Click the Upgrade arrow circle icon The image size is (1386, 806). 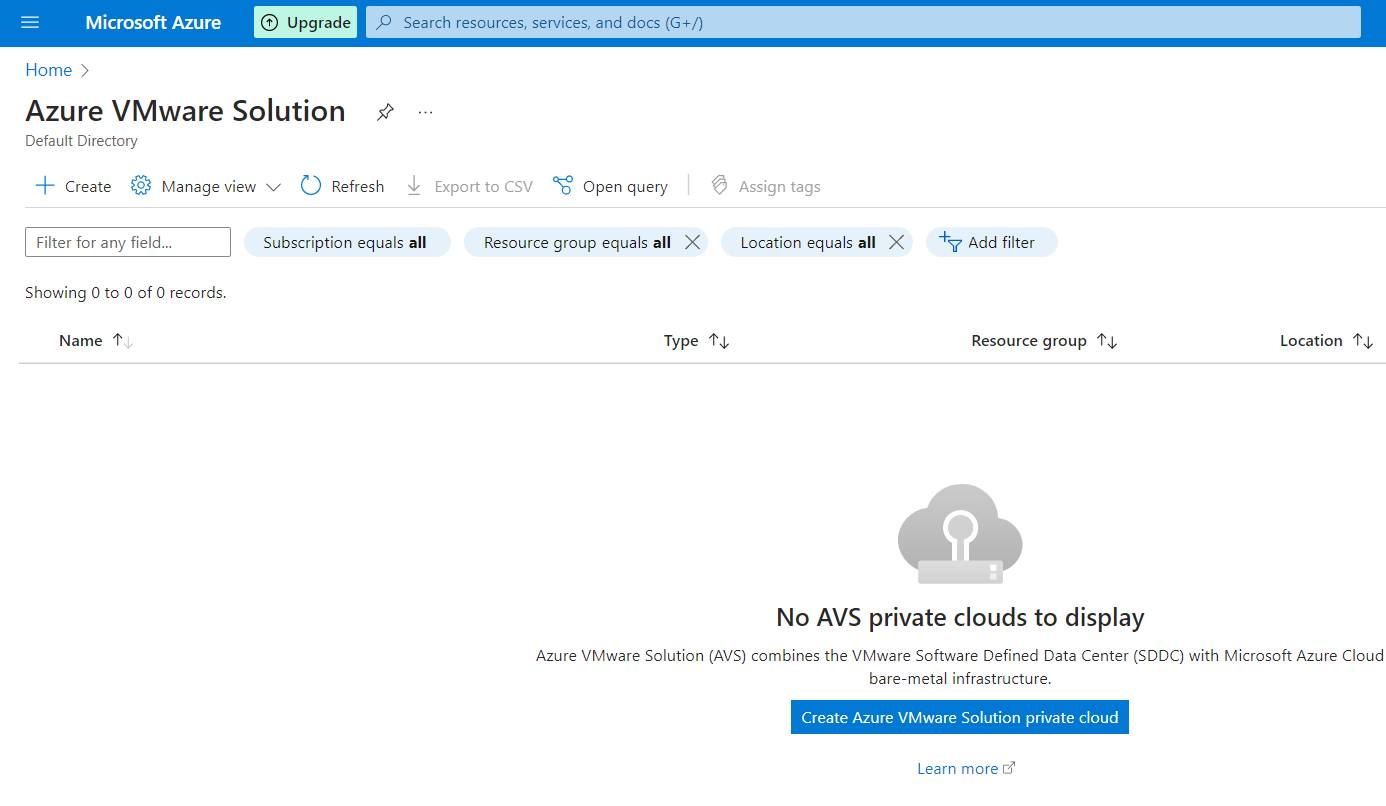pyautogui.click(x=270, y=22)
